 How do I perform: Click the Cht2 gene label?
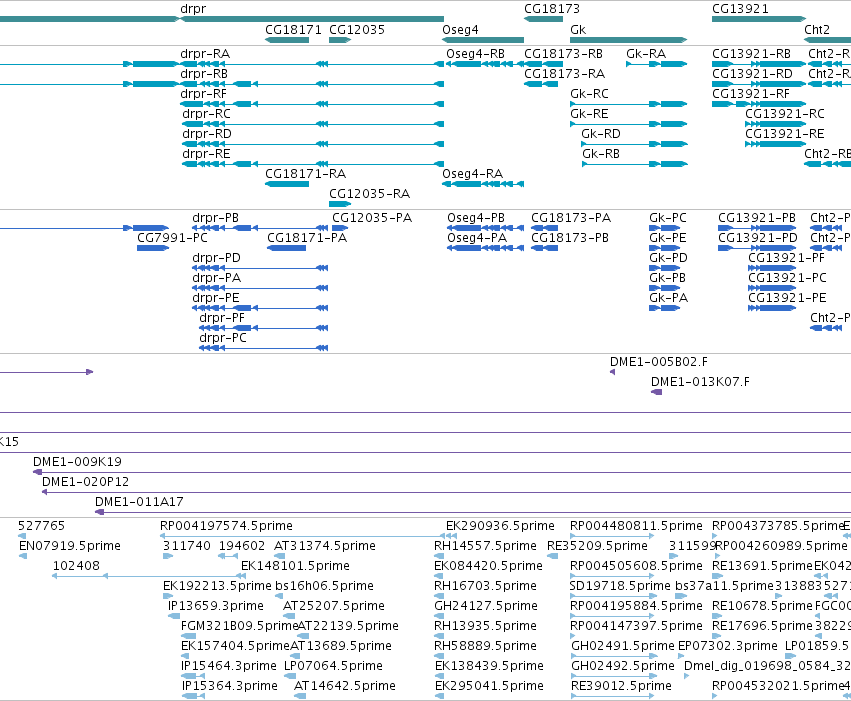tap(817, 29)
